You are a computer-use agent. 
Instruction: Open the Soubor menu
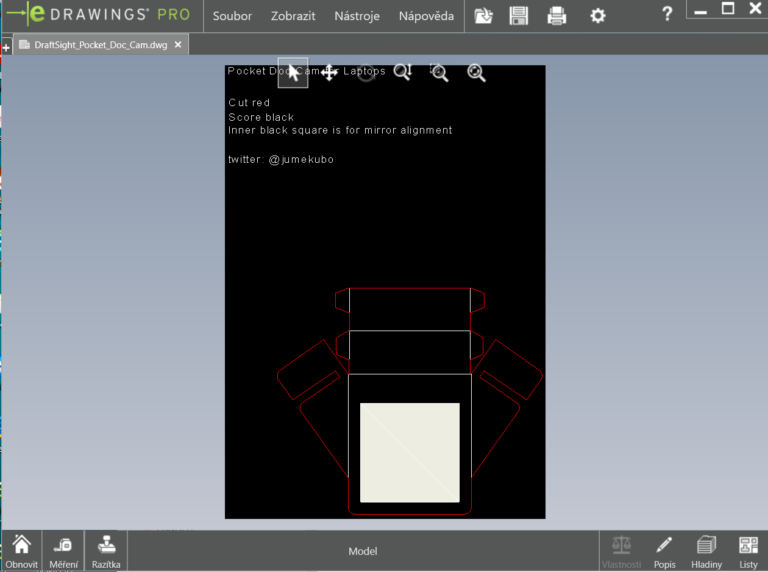[x=232, y=16]
